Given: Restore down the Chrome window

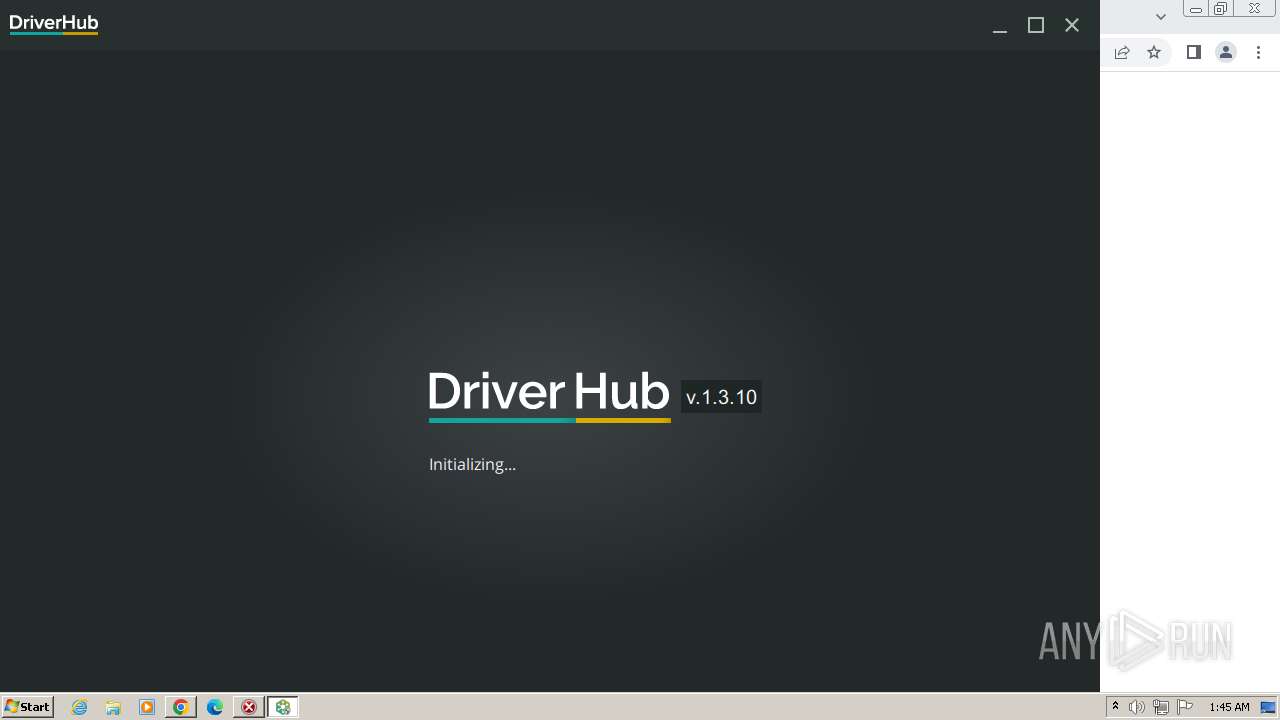Looking at the screenshot, I should point(1220,9).
